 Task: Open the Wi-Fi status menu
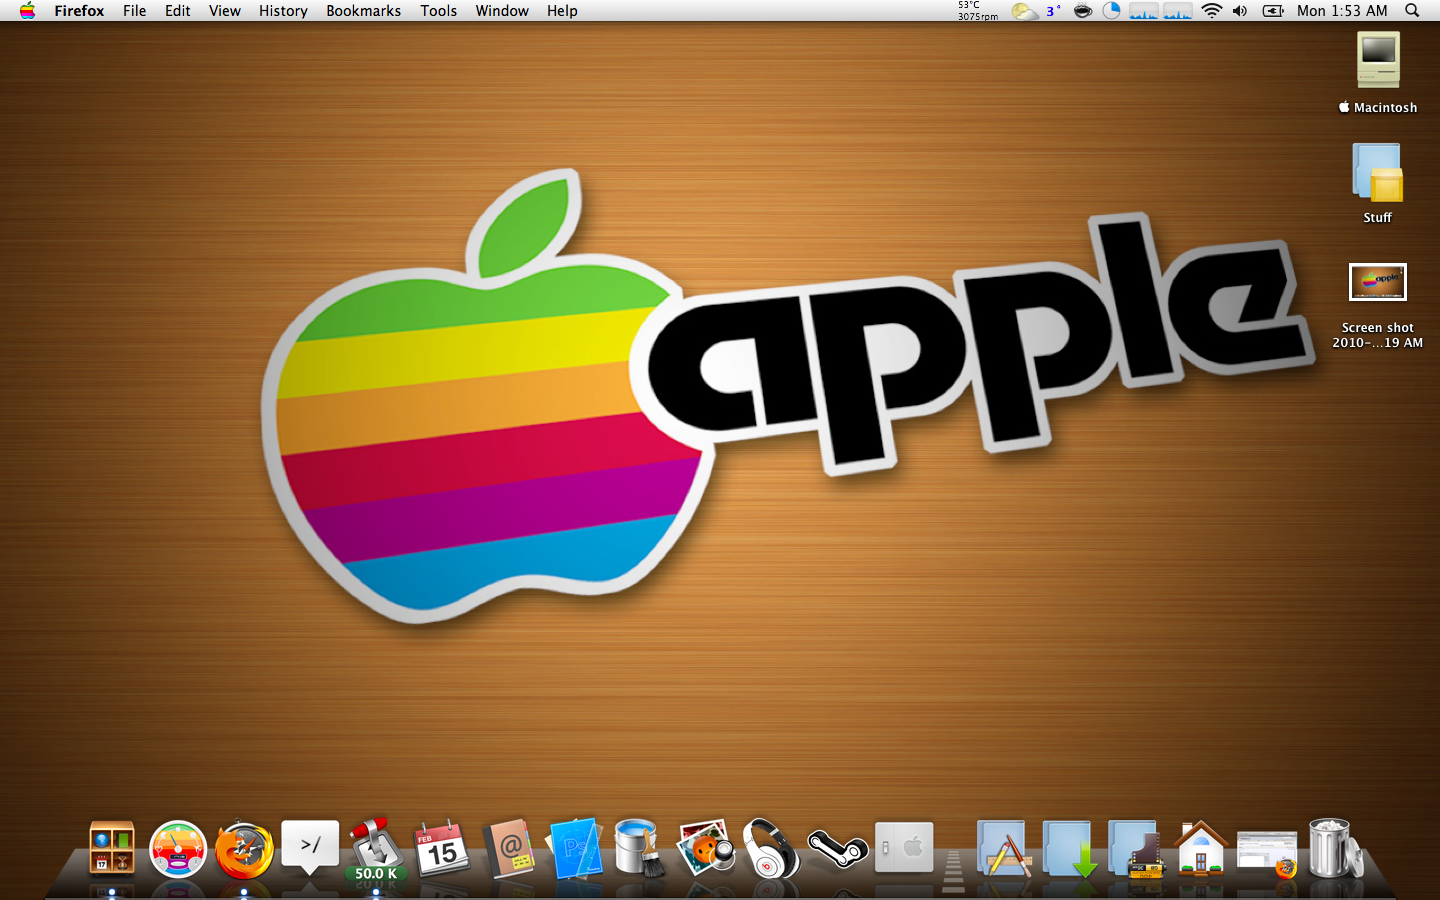1212,11
